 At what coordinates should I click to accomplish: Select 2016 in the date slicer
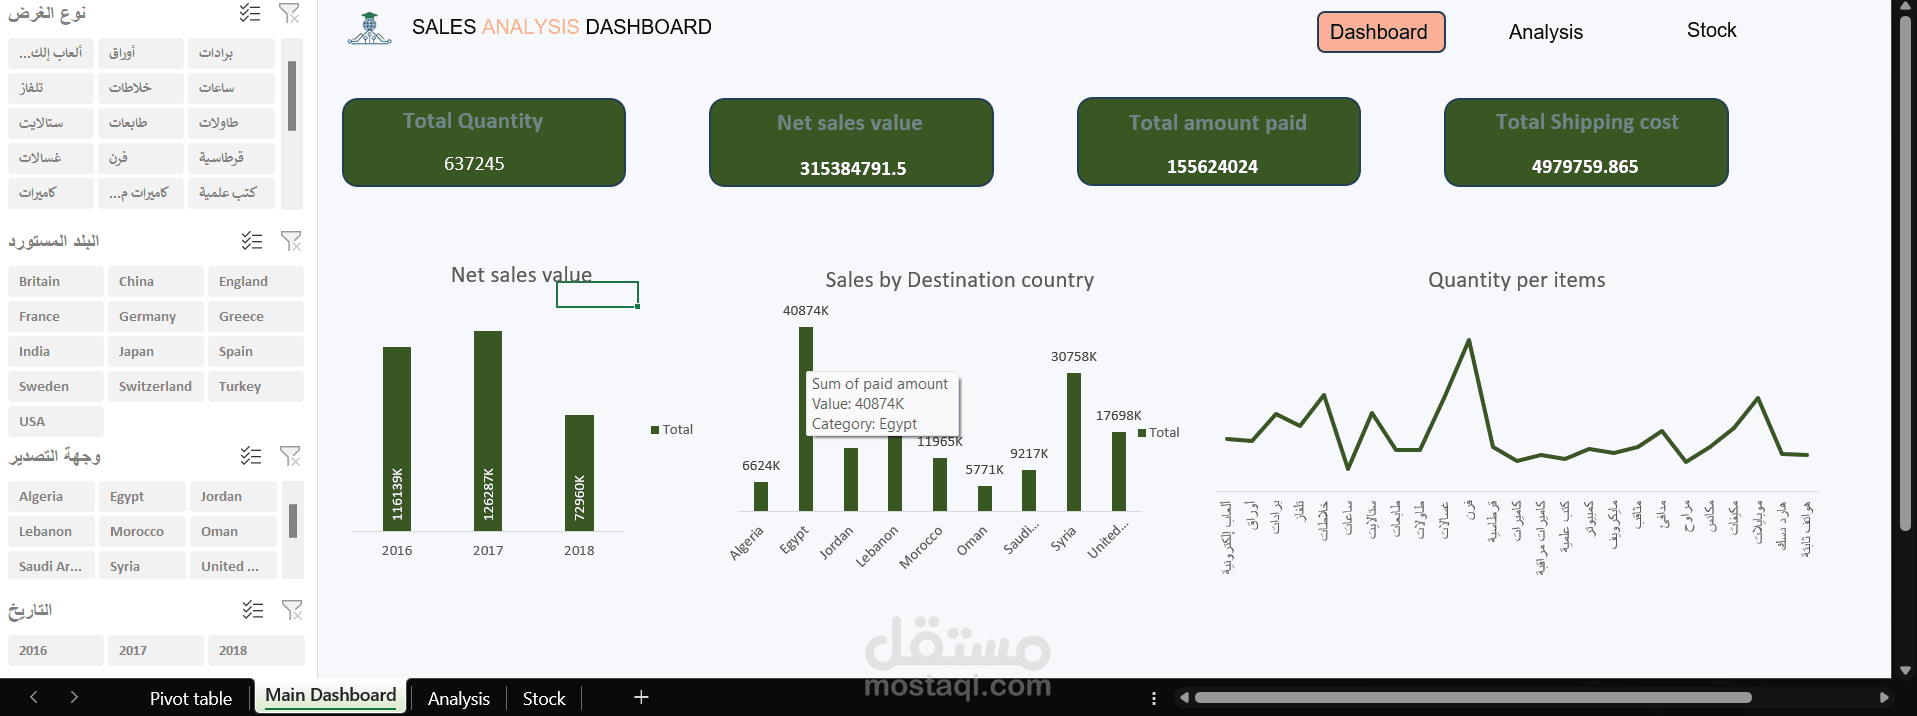(56, 650)
